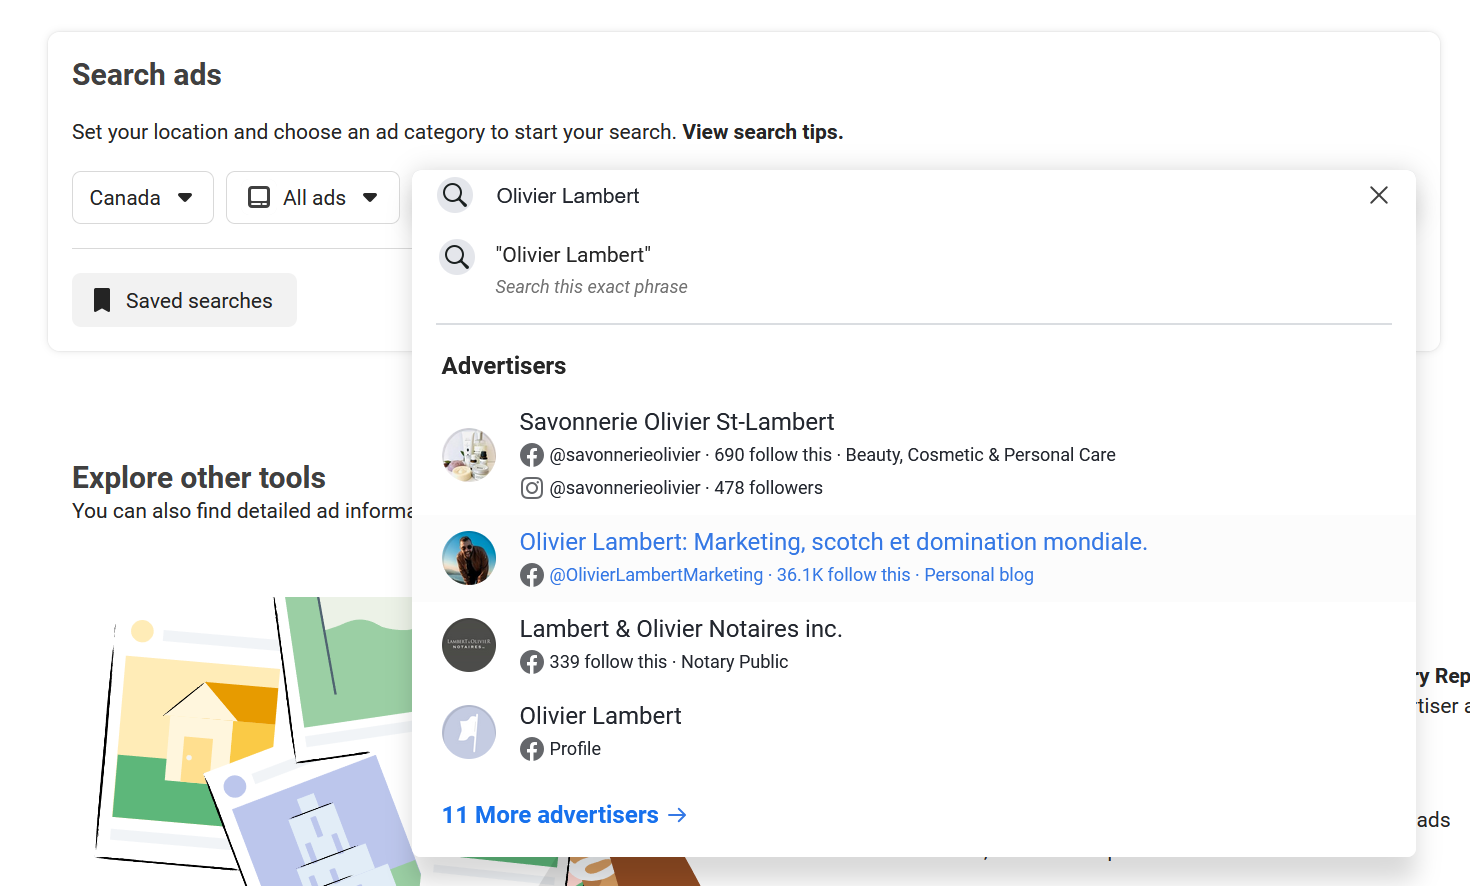
Task: Click 11 More advertisers link
Action: [x=550, y=815]
